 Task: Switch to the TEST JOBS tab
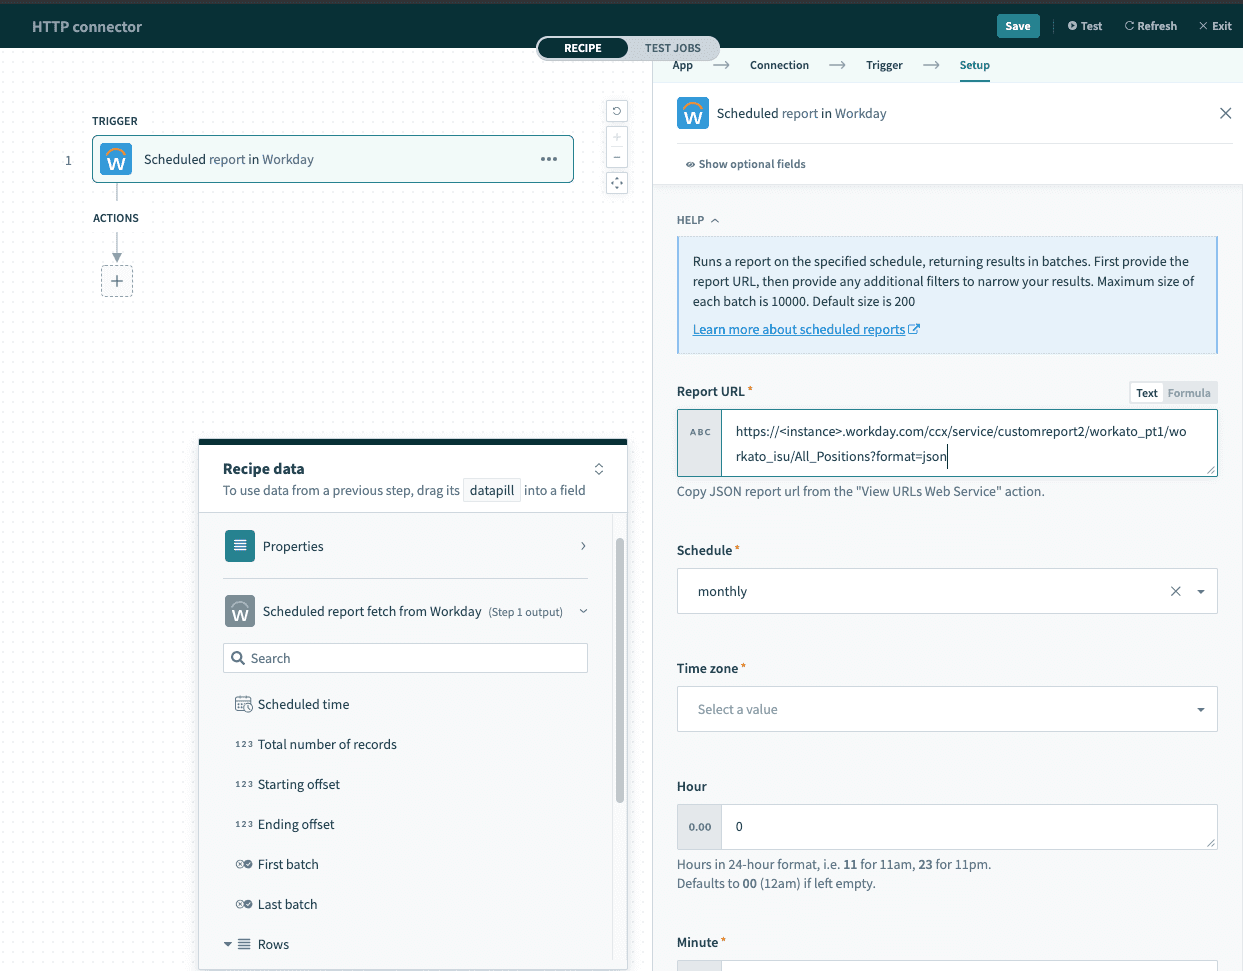coord(671,47)
